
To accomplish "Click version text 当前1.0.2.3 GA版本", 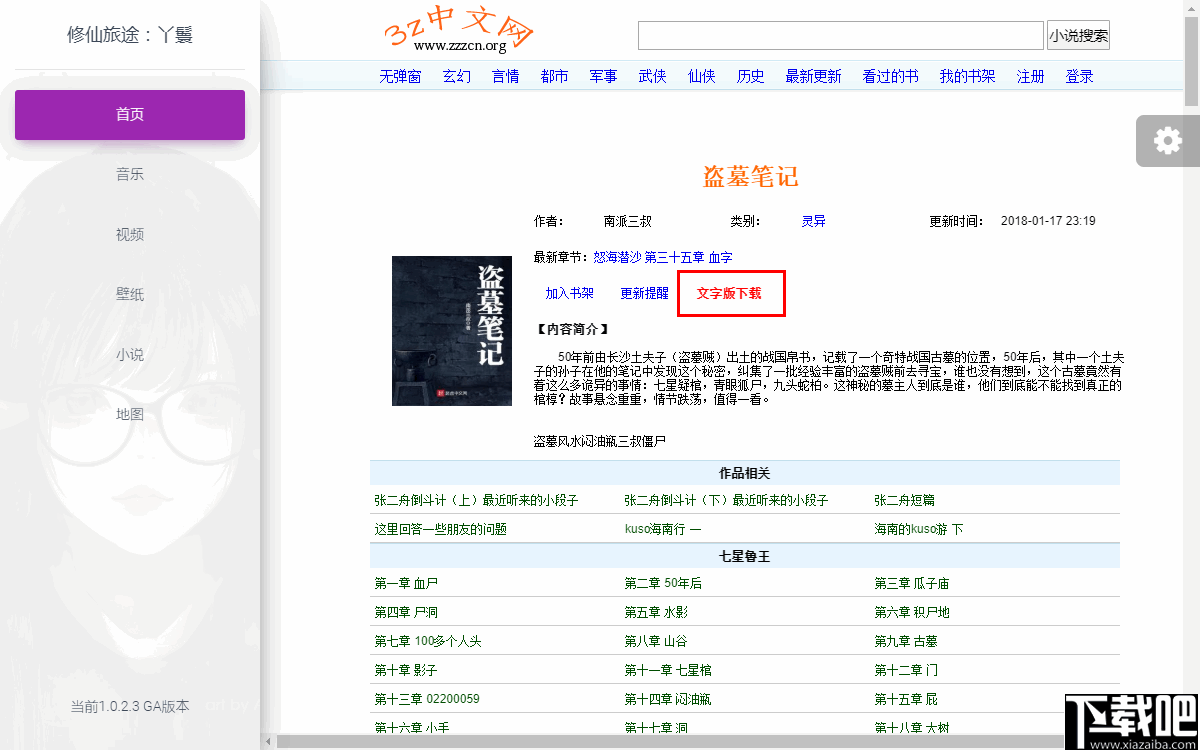I will coord(130,706).
